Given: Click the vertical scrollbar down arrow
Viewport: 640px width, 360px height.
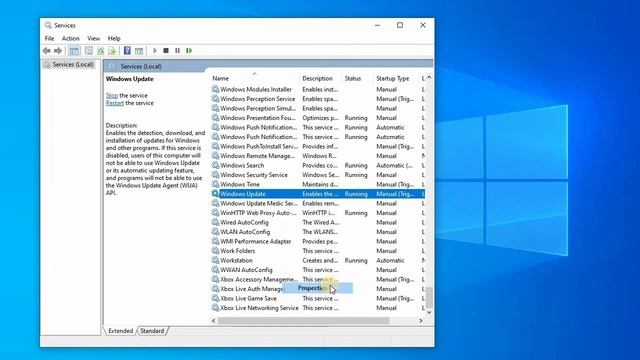Looking at the screenshot, I should (429, 312).
